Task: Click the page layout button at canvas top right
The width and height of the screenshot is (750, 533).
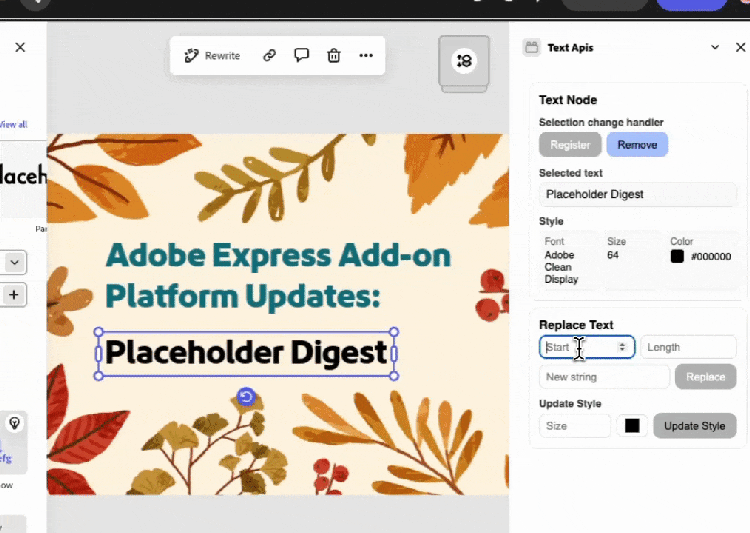Action: coord(464,61)
